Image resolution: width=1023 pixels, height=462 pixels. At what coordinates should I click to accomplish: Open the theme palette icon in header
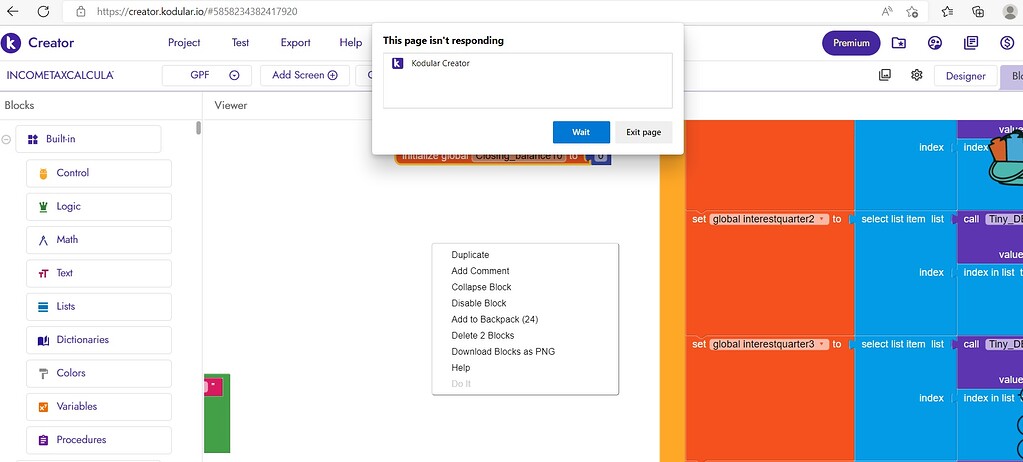(x=934, y=43)
